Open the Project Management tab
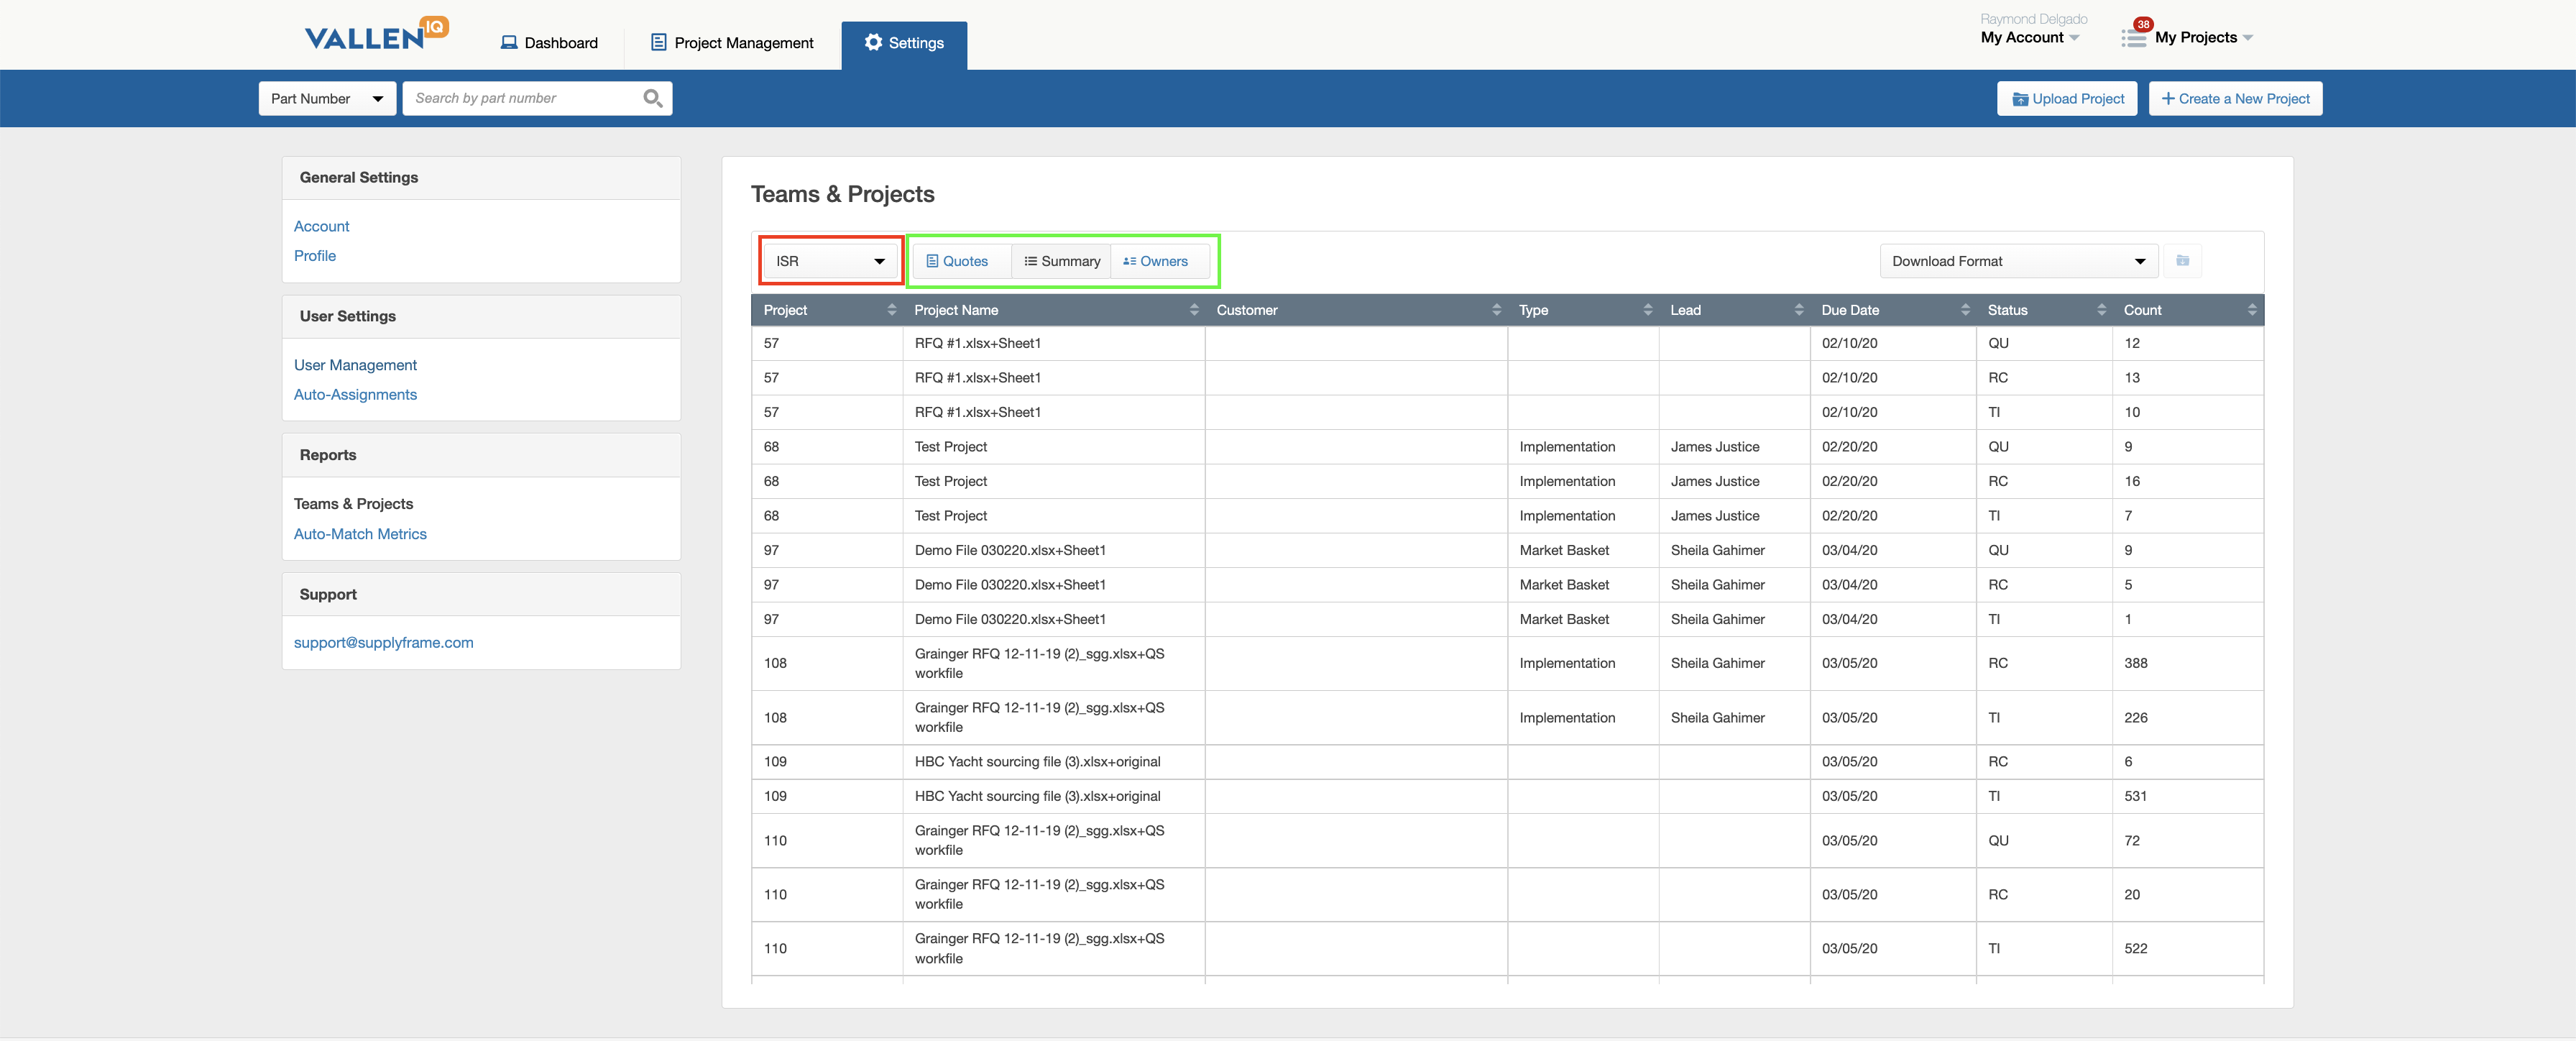This screenshot has width=2576, height=1041. (732, 43)
